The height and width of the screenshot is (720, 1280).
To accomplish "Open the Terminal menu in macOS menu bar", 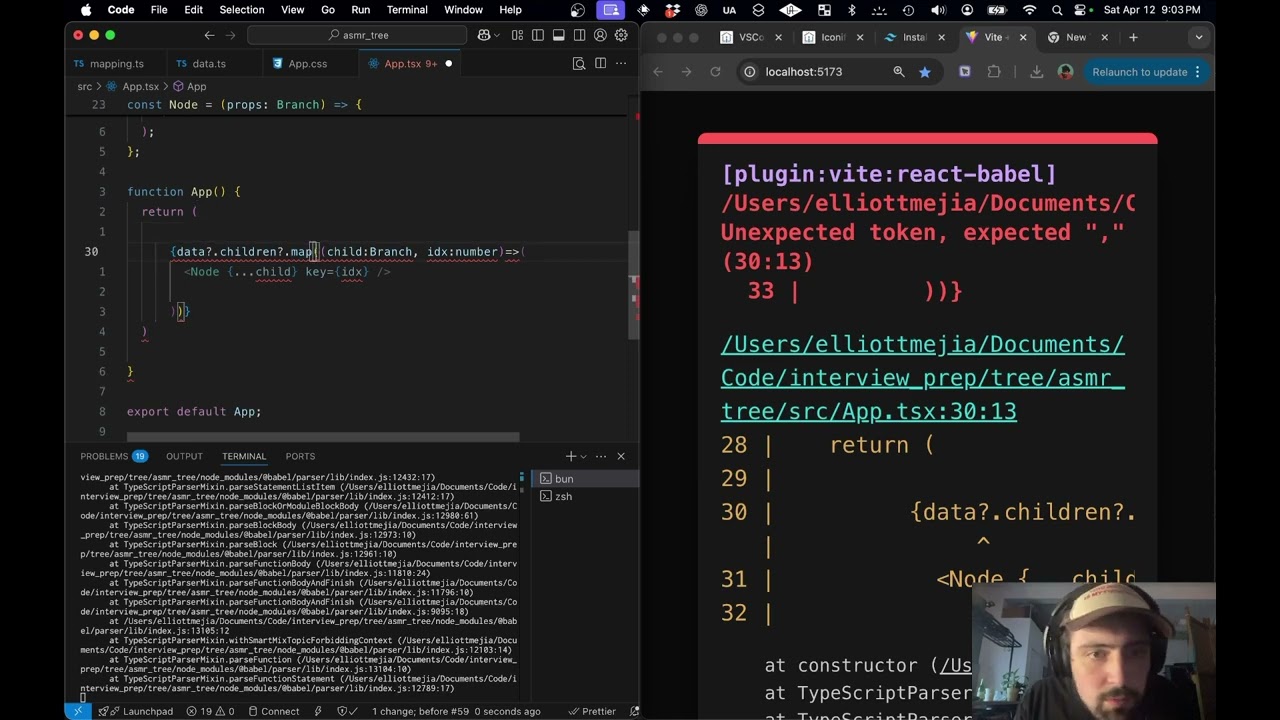I will point(407,10).
